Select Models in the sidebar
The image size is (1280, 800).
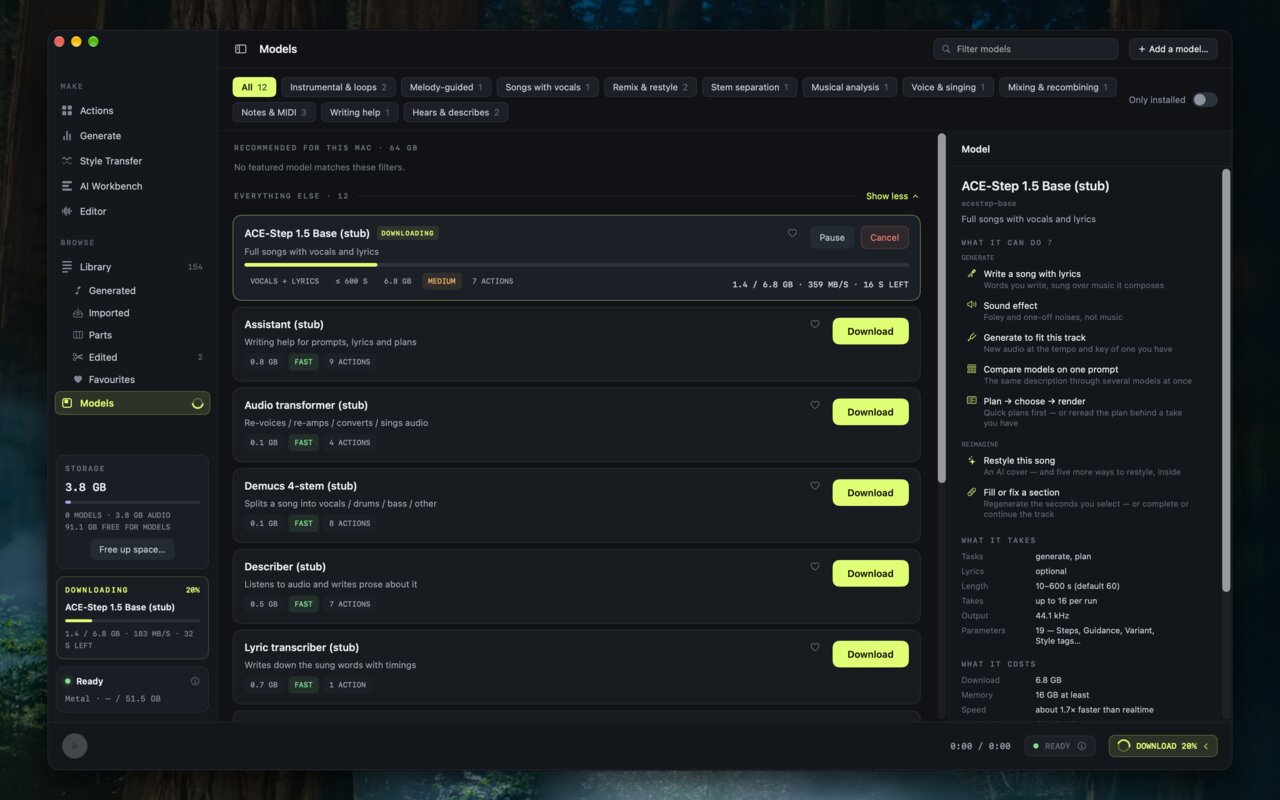[132, 403]
